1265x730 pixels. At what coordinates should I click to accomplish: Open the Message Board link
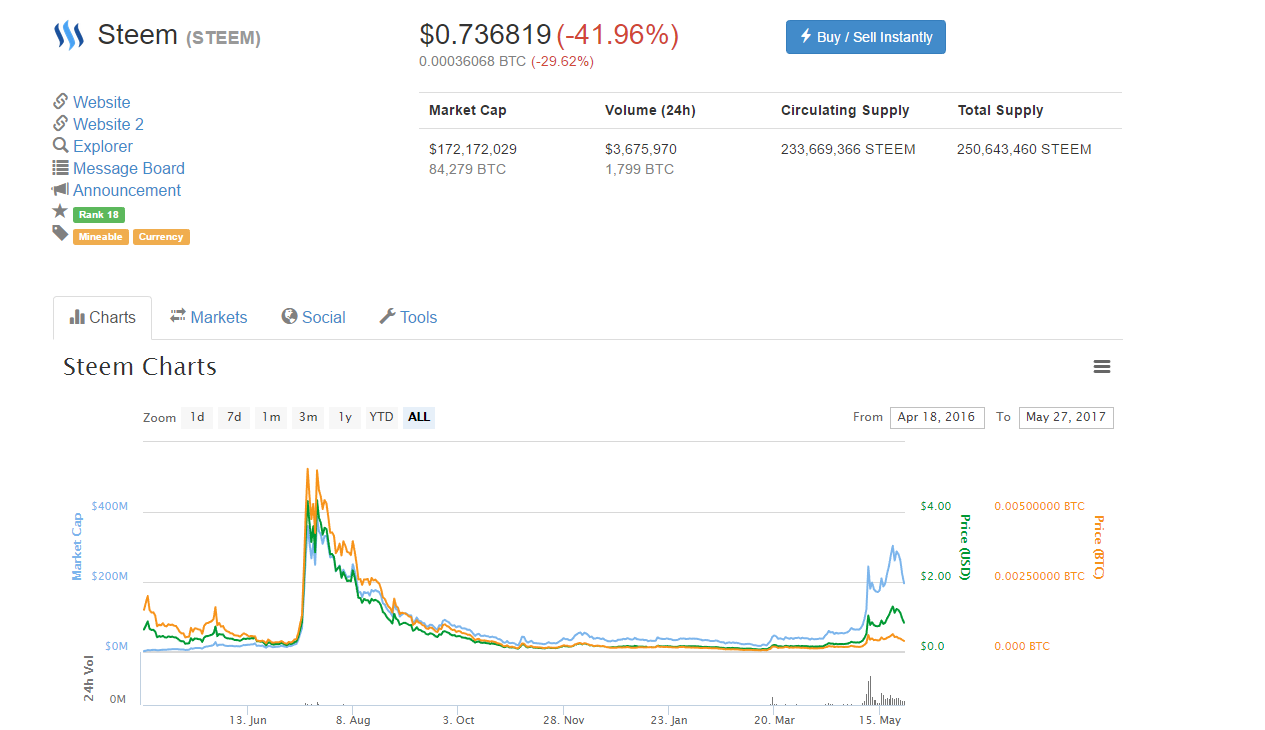(129, 168)
